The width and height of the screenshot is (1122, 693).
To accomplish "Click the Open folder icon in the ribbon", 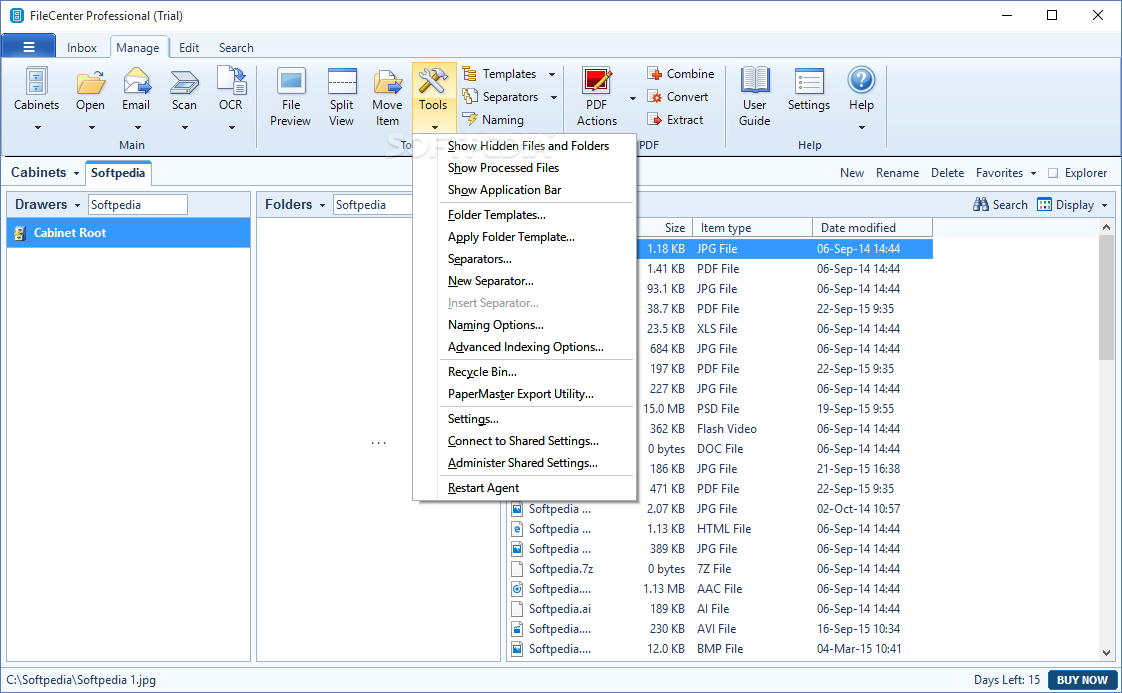I will point(91,82).
